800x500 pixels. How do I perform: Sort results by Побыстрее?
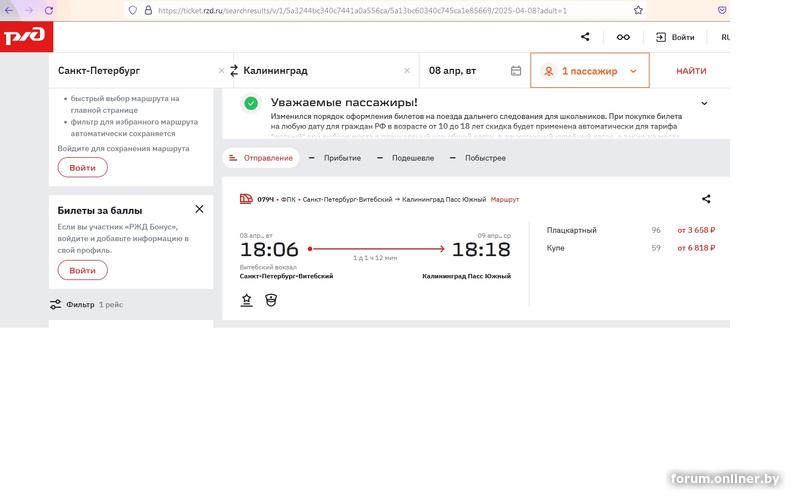[478, 158]
